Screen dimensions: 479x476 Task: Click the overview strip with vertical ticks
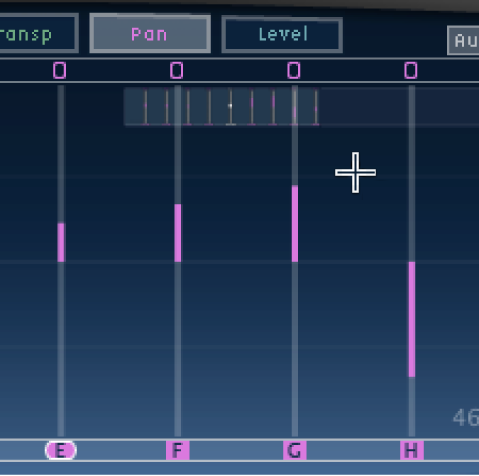[221, 107]
